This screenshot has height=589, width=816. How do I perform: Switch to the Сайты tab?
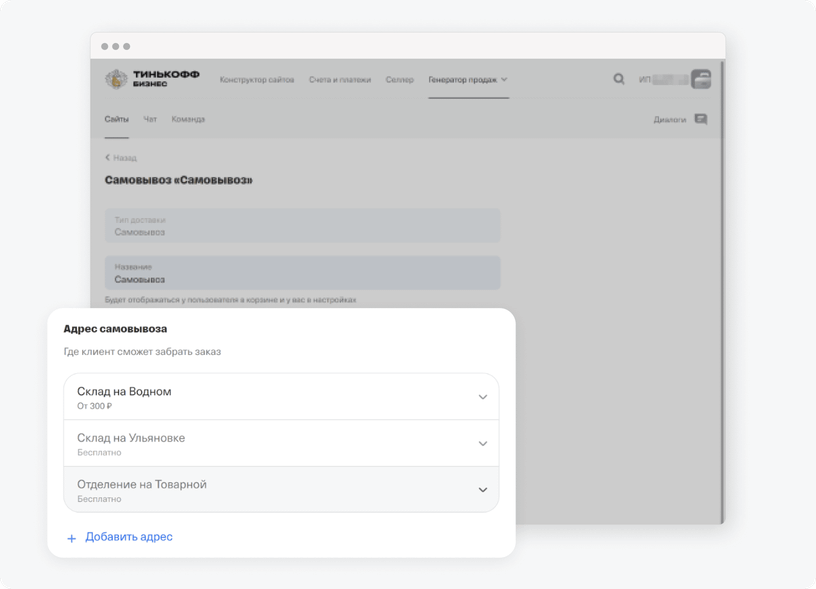click(117, 119)
